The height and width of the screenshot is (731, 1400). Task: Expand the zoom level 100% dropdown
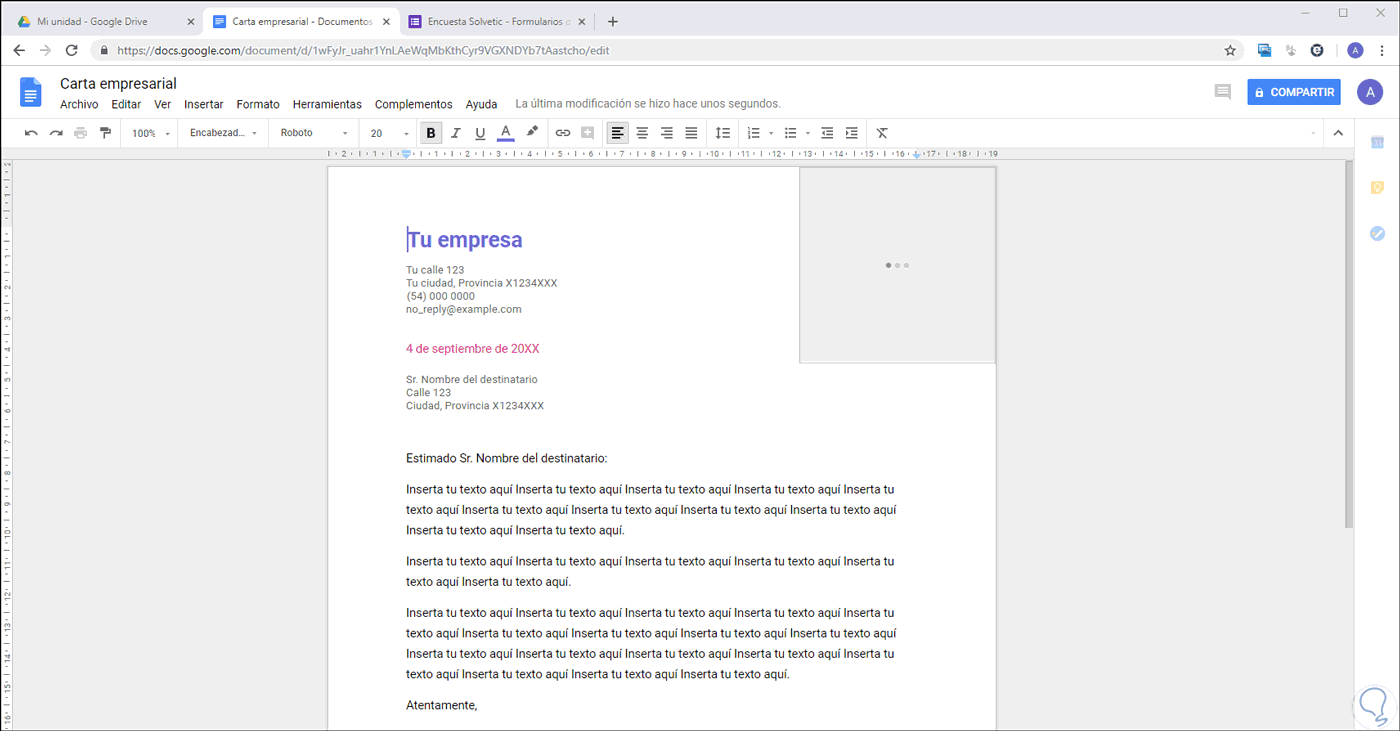(x=151, y=133)
